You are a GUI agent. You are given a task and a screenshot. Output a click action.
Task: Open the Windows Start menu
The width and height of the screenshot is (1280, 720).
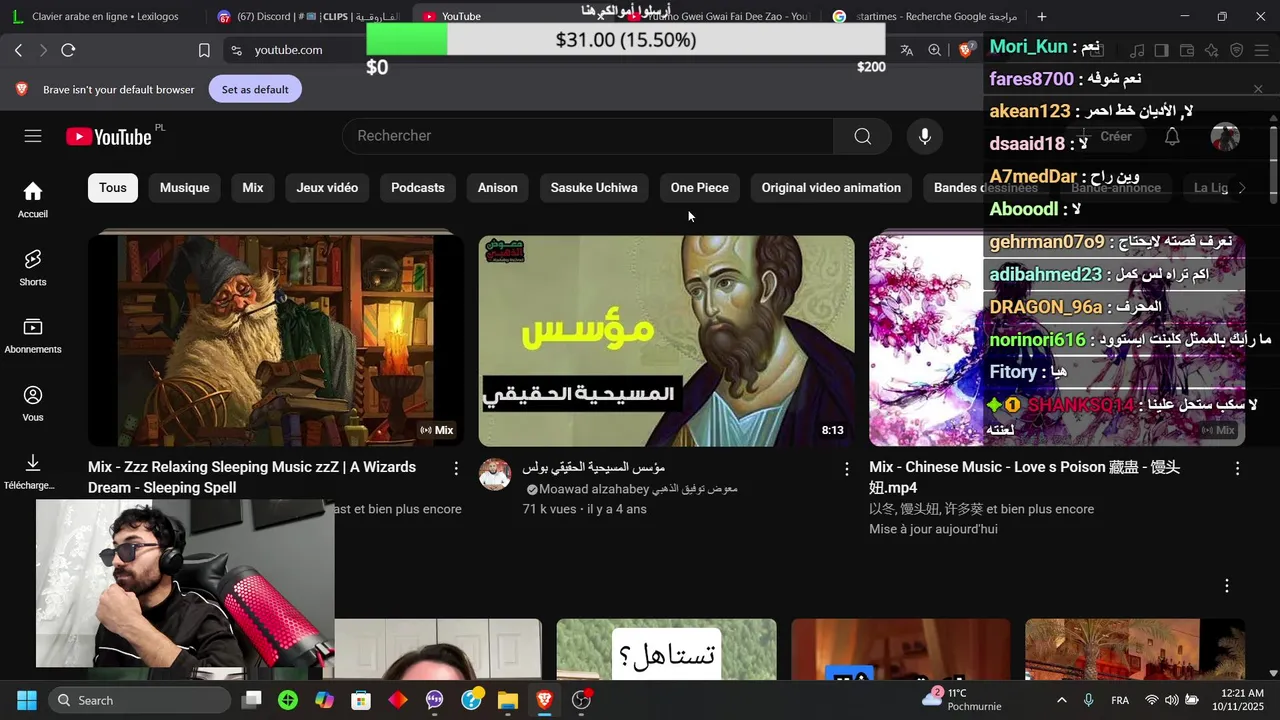coord(27,700)
